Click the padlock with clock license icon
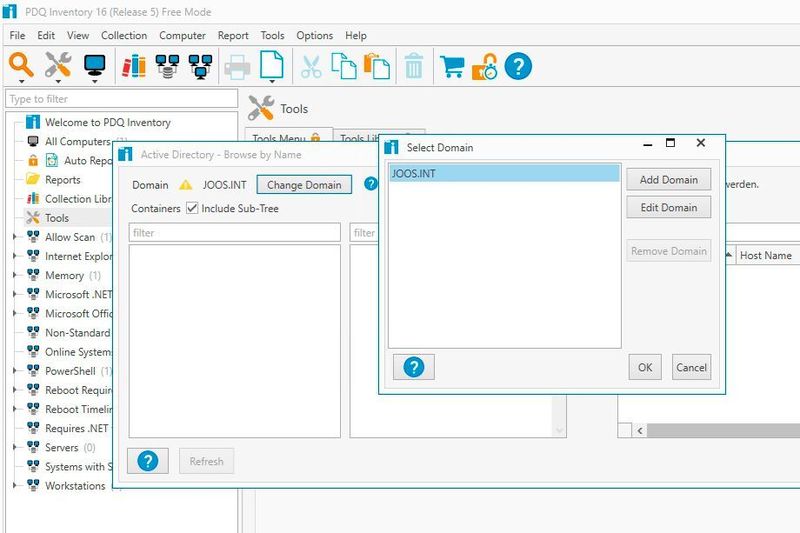This screenshot has height=533, width=800. point(484,66)
